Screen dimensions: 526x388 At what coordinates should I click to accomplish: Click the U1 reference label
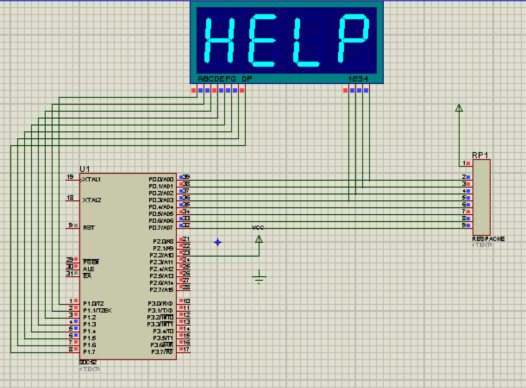(x=85, y=169)
